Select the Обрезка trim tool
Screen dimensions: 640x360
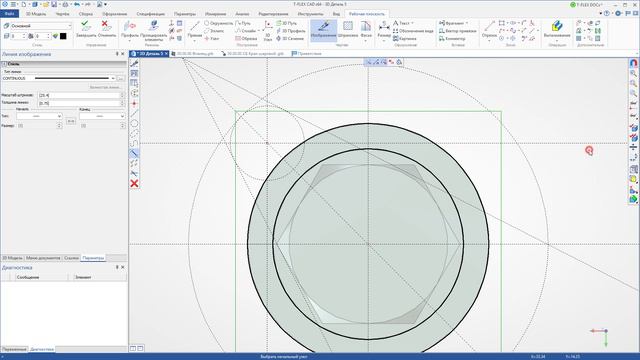[x=246, y=38]
